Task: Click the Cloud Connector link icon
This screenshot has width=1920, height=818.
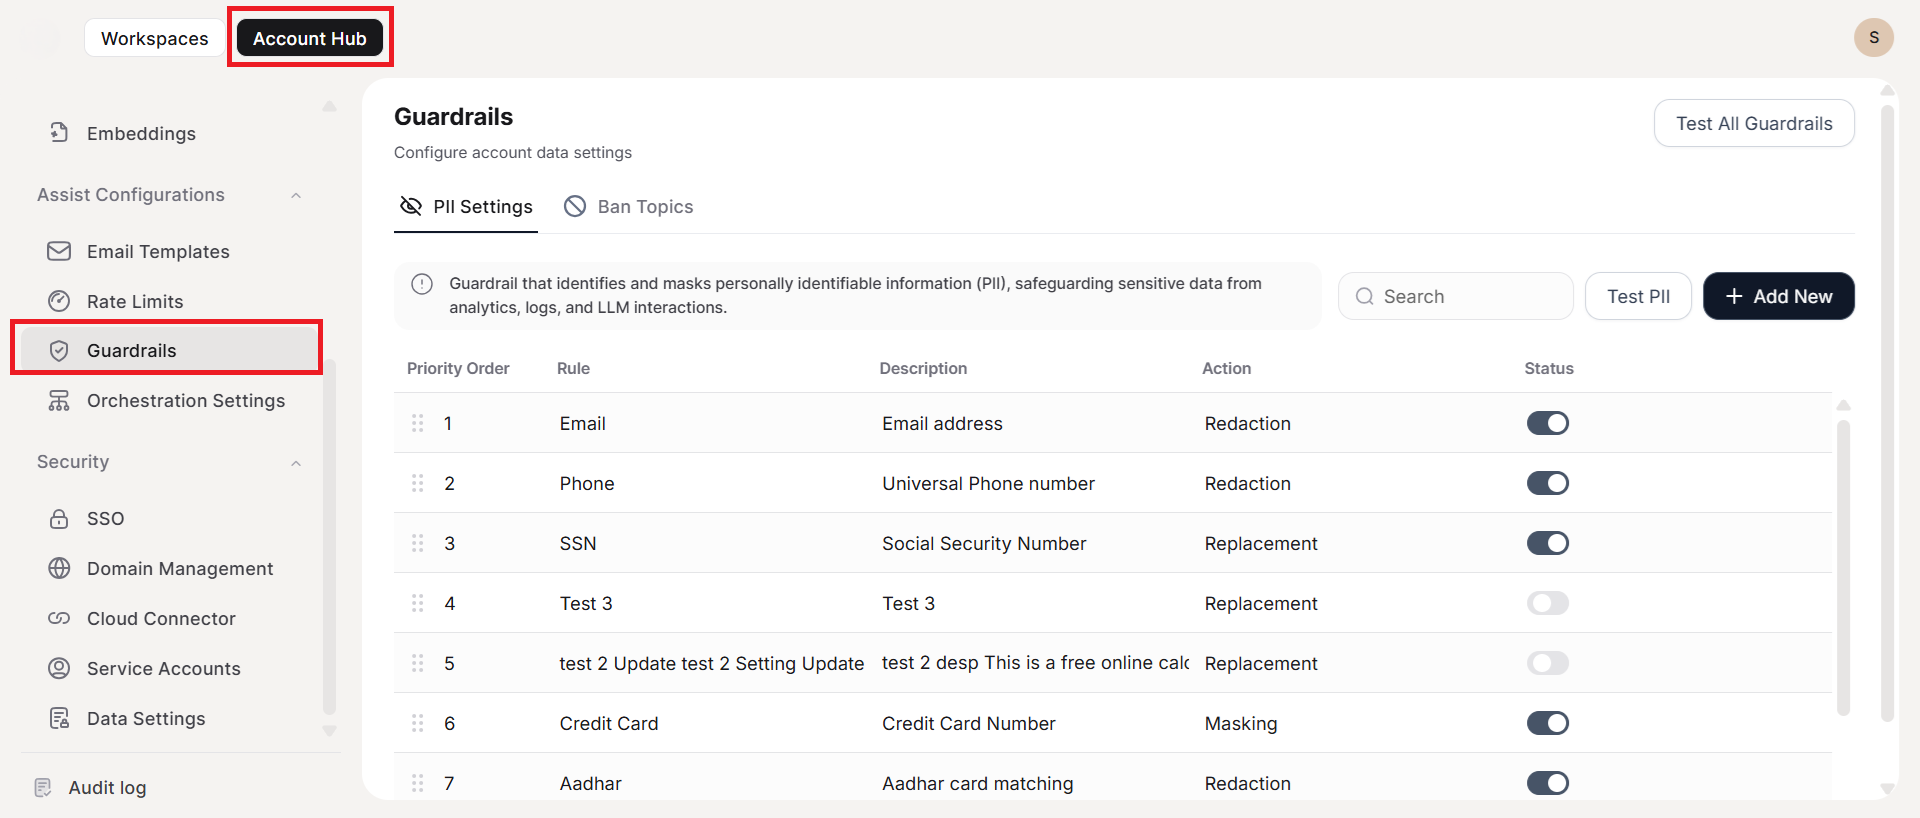Action: click(x=59, y=619)
